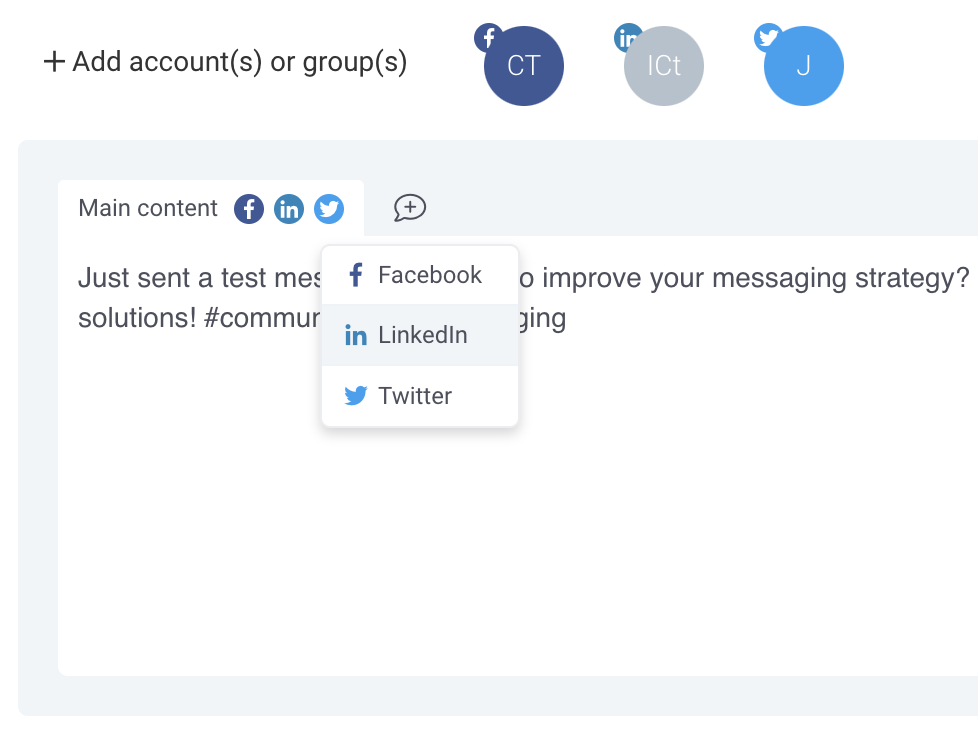Click the Facebook circle icon in Main content tab
The height and width of the screenshot is (744, 978).
tap(249, 209)
